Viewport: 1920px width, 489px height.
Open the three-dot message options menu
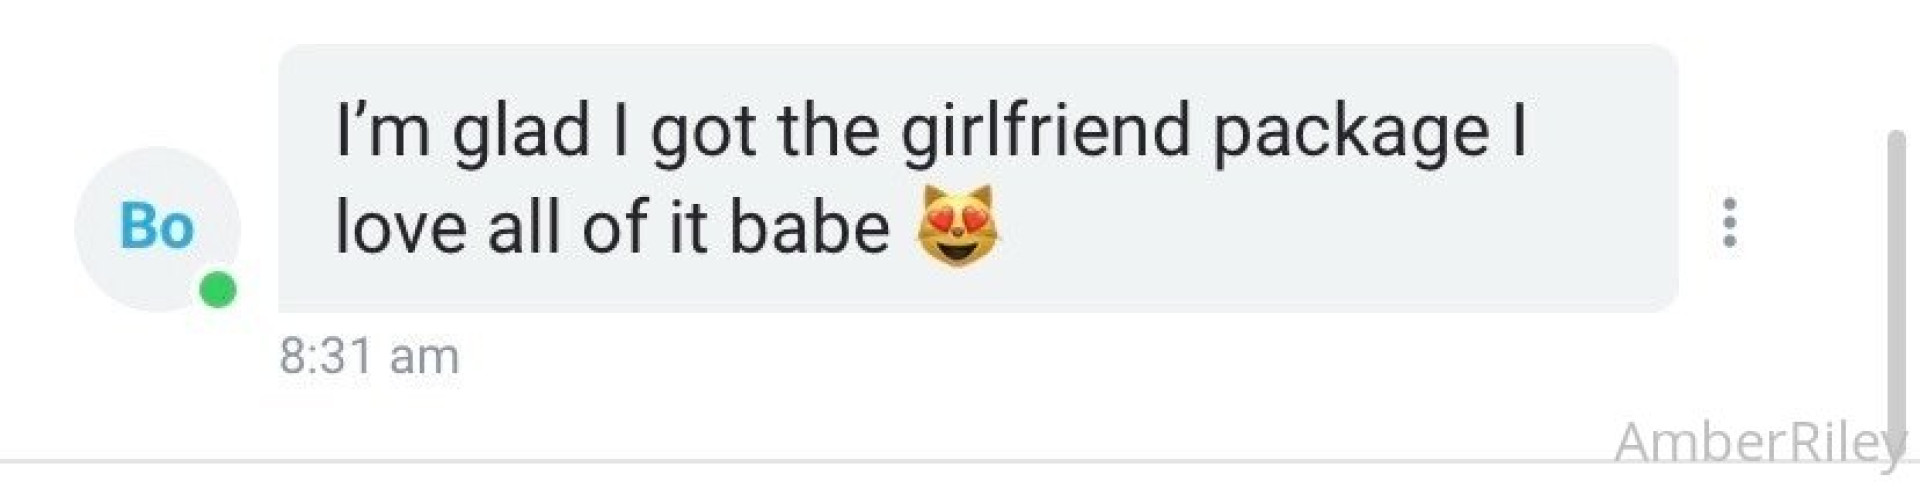(1730, 223)
